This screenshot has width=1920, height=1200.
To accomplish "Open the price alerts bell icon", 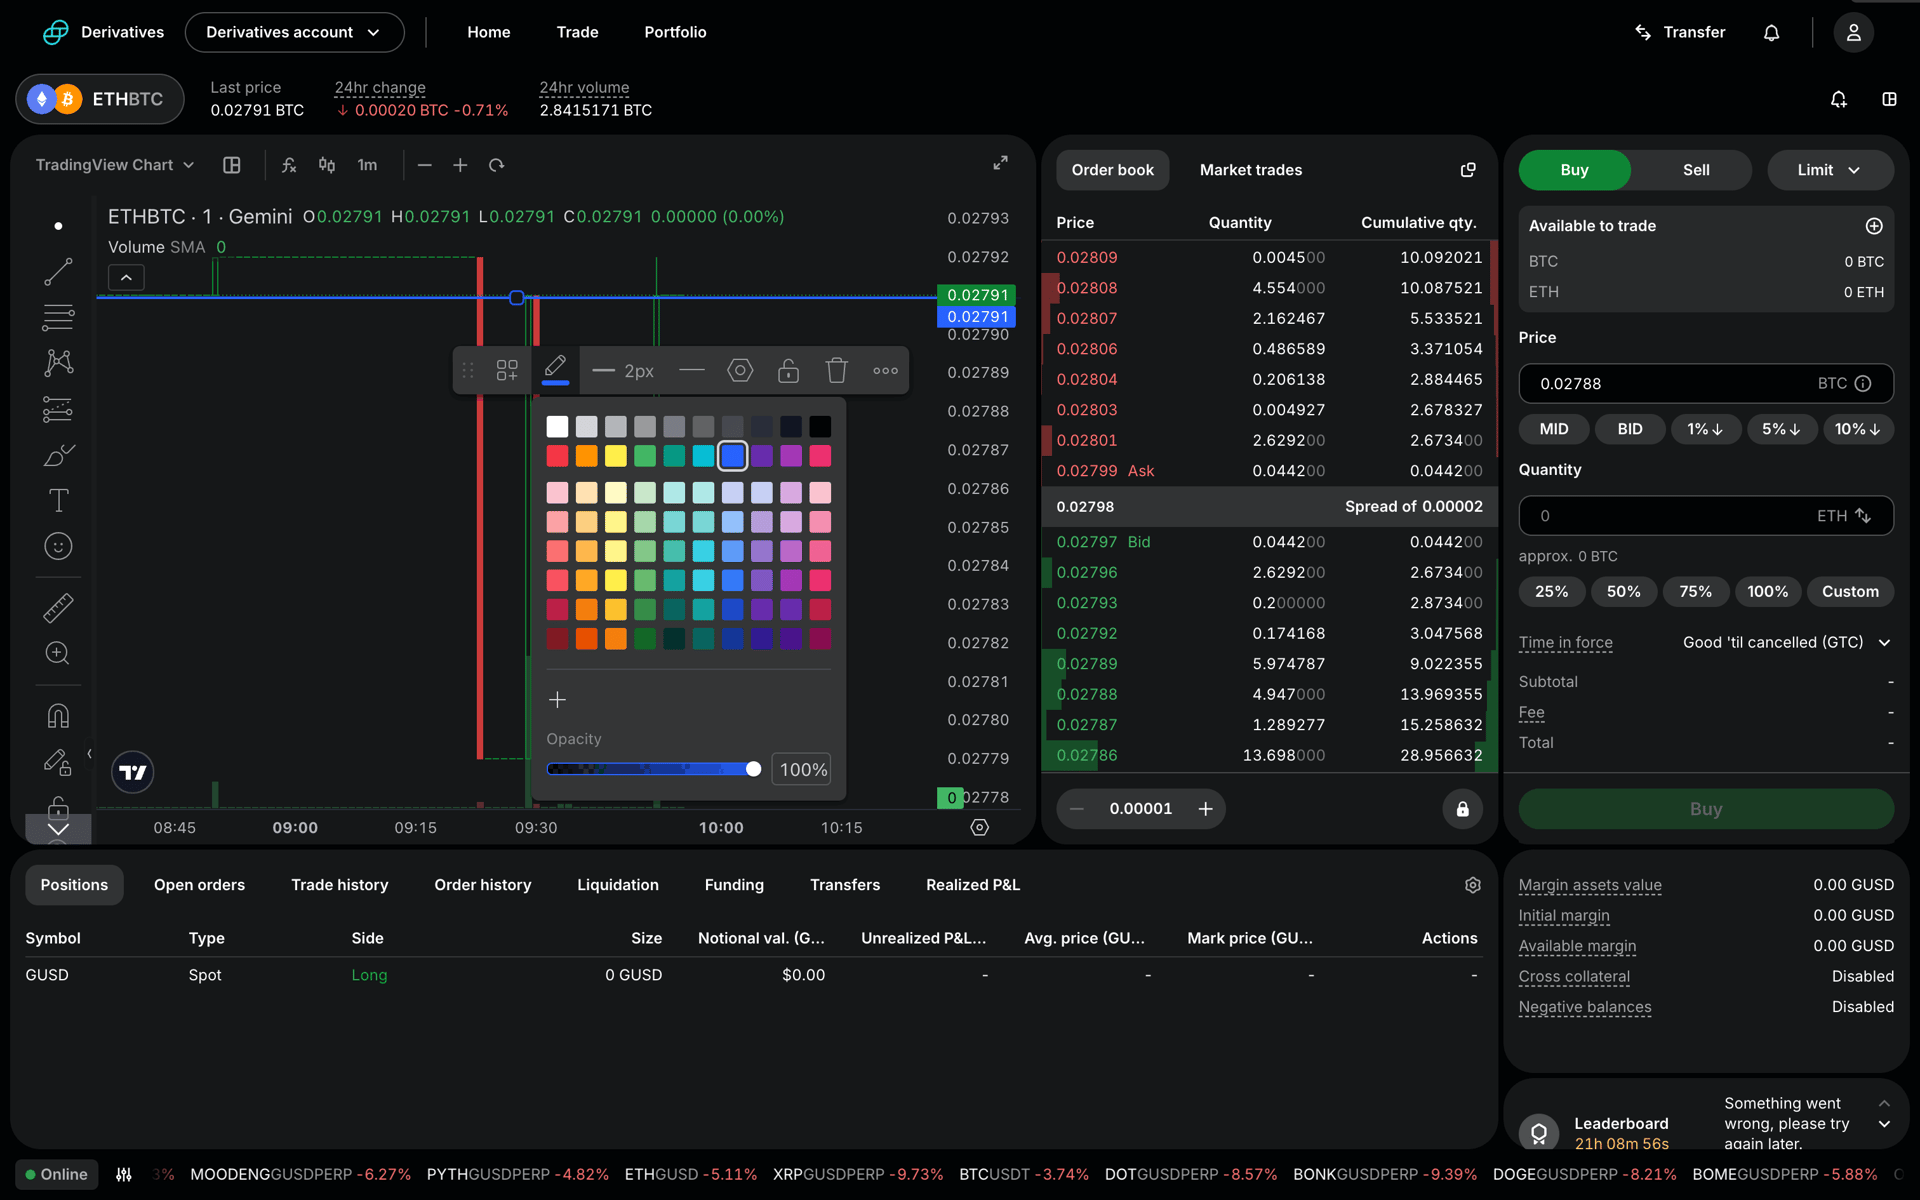I will point(1838,99).
